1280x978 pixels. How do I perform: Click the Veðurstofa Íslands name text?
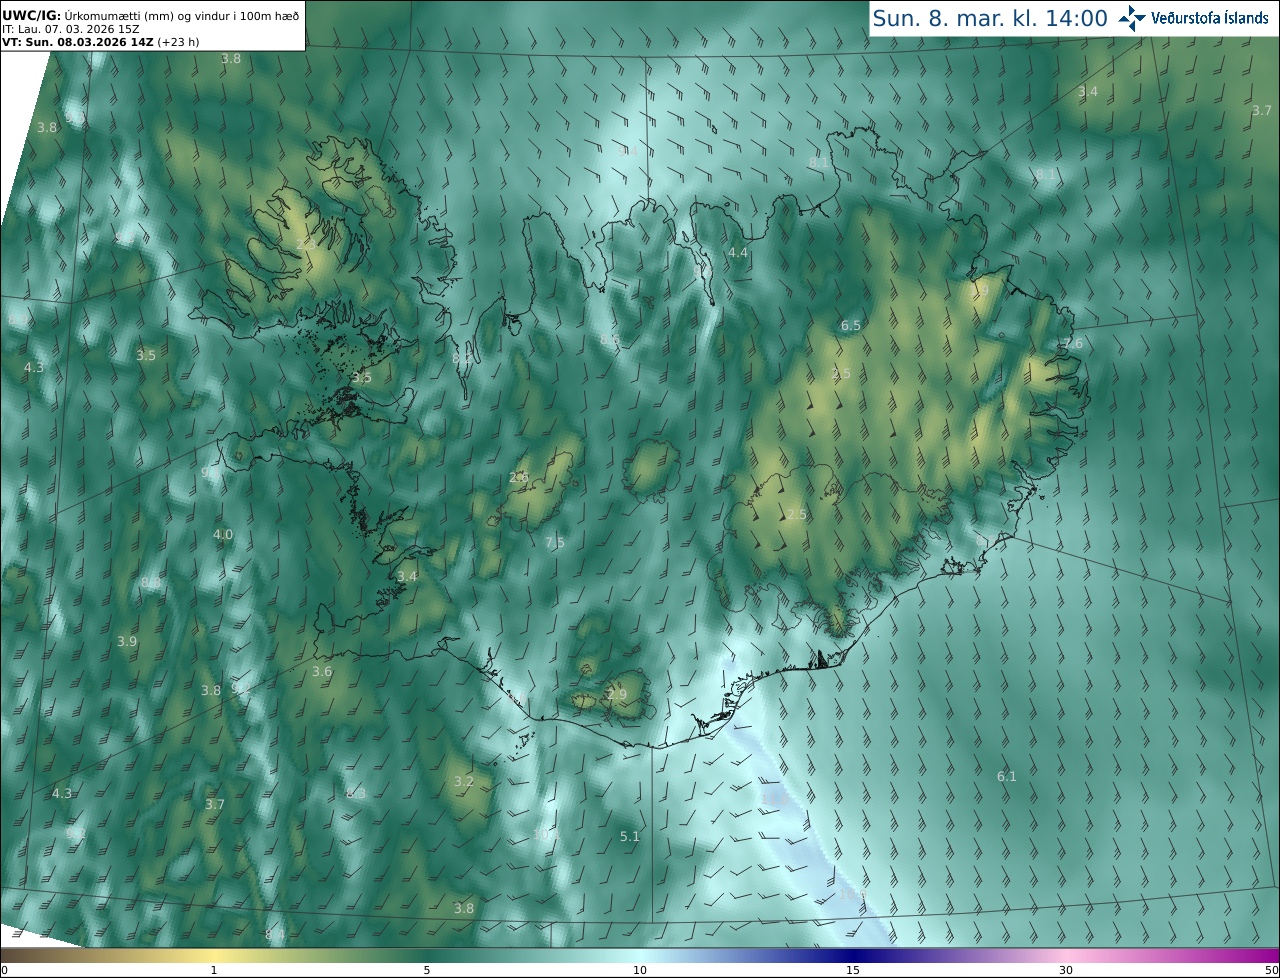(x=1210, y=18)
